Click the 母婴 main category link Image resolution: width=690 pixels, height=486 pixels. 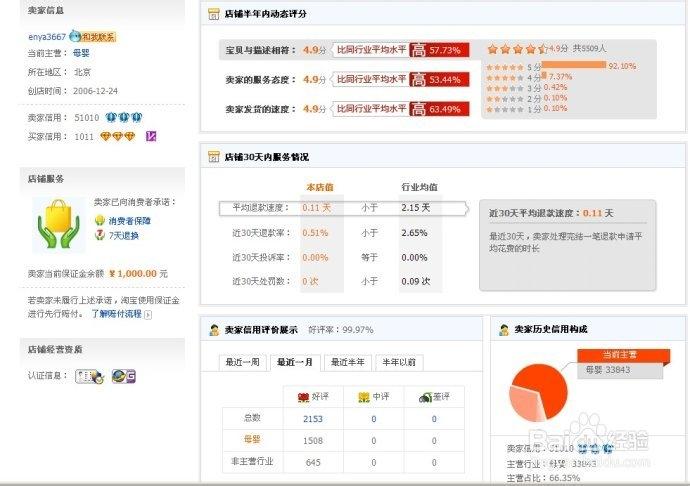(81, 53)
